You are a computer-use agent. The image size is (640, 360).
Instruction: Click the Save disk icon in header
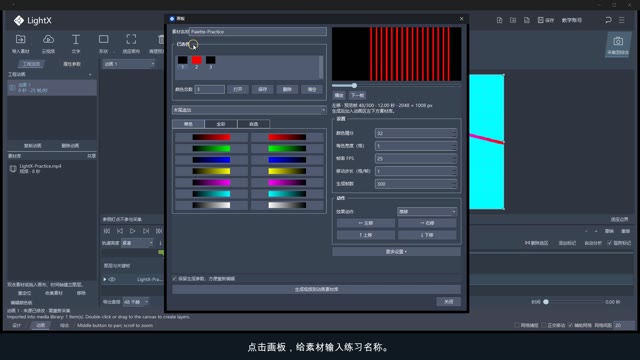pyautogui.click(x=540, y=20)
